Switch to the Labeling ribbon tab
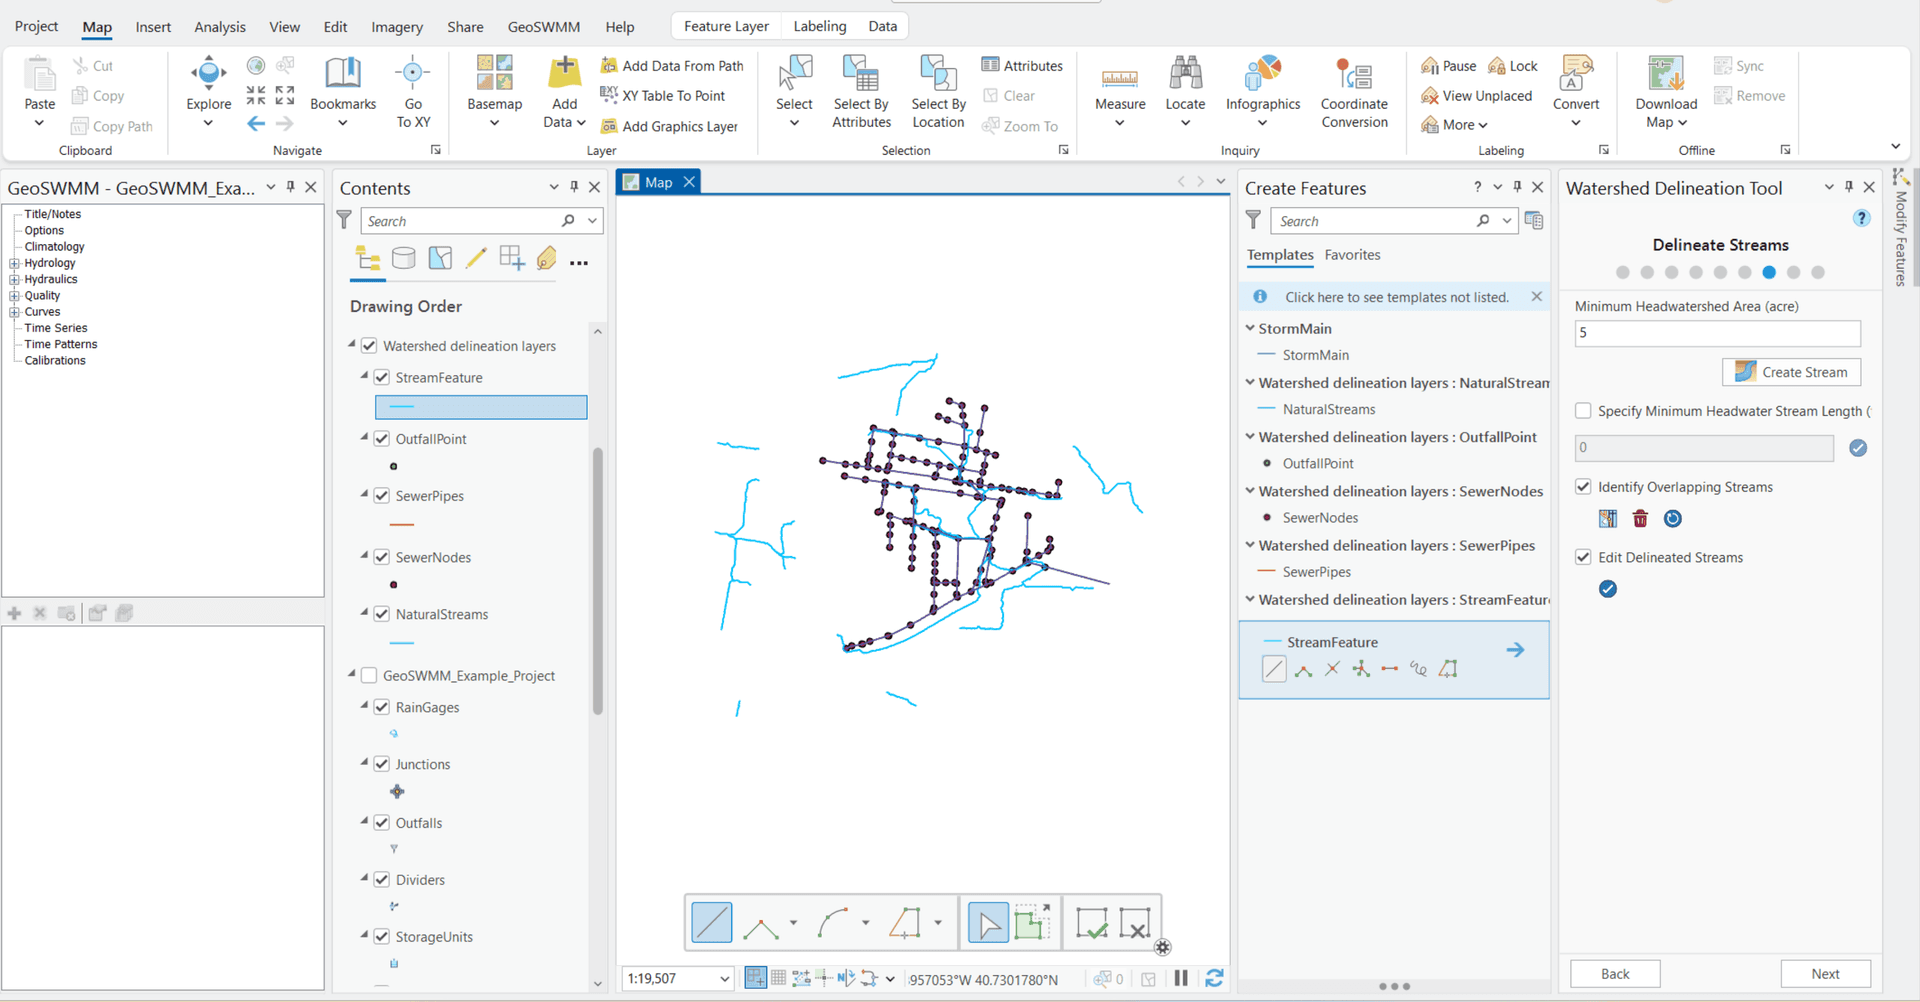 pyautogui.click(x=819, y=26)
